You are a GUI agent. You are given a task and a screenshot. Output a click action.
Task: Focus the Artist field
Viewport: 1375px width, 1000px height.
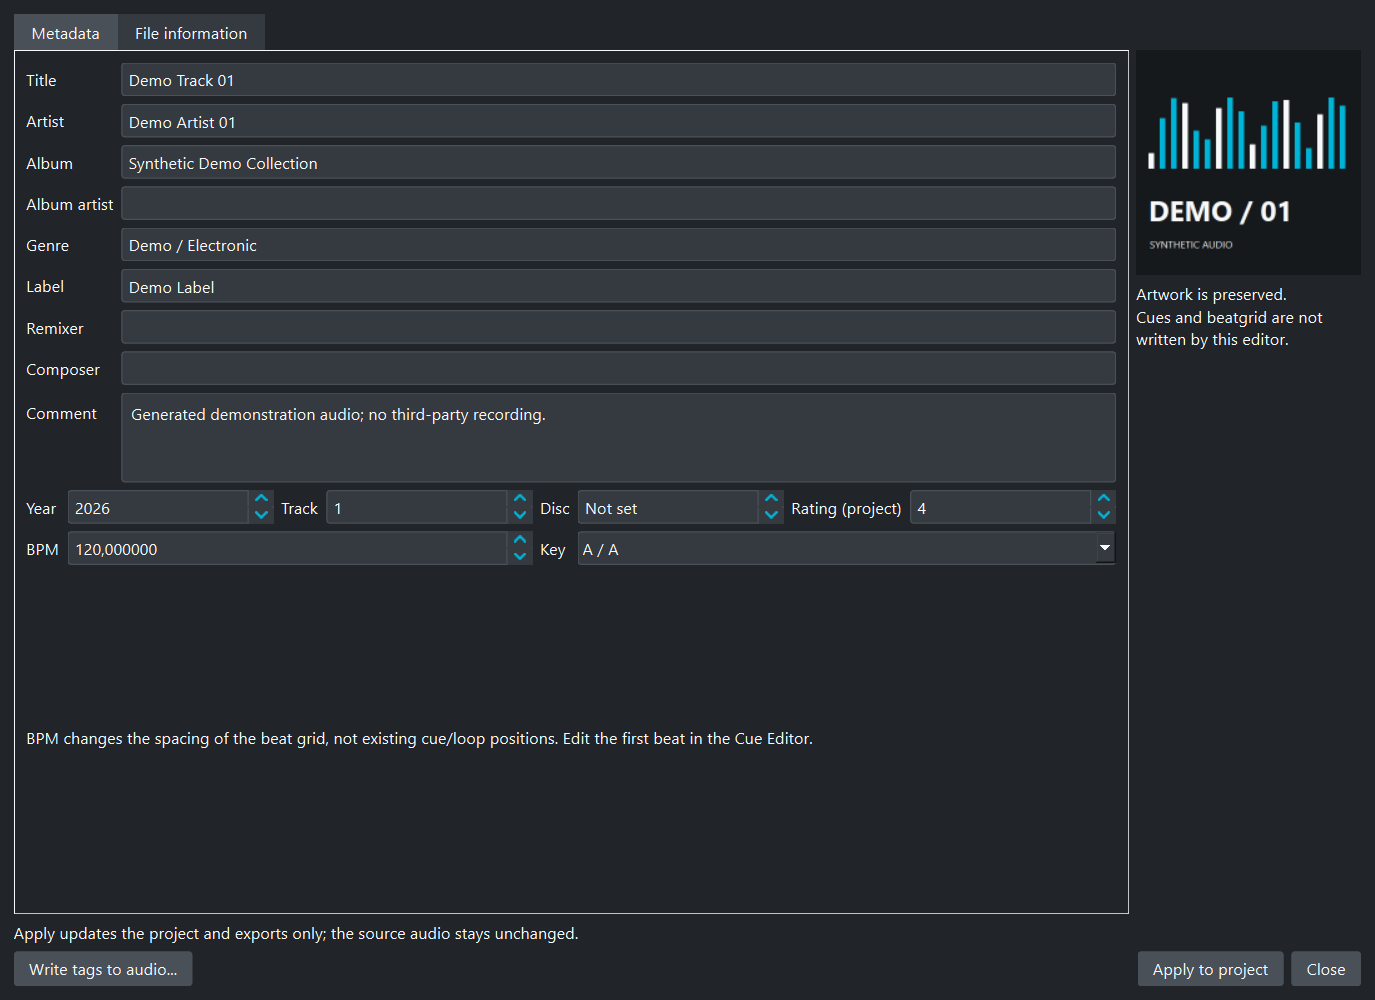pos(618,121)
